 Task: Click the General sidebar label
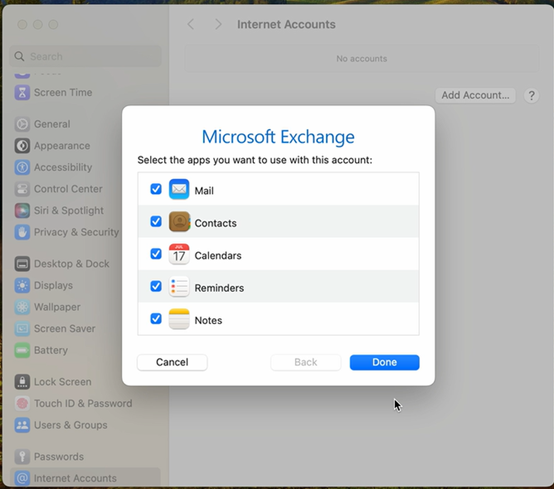point(52,124)
